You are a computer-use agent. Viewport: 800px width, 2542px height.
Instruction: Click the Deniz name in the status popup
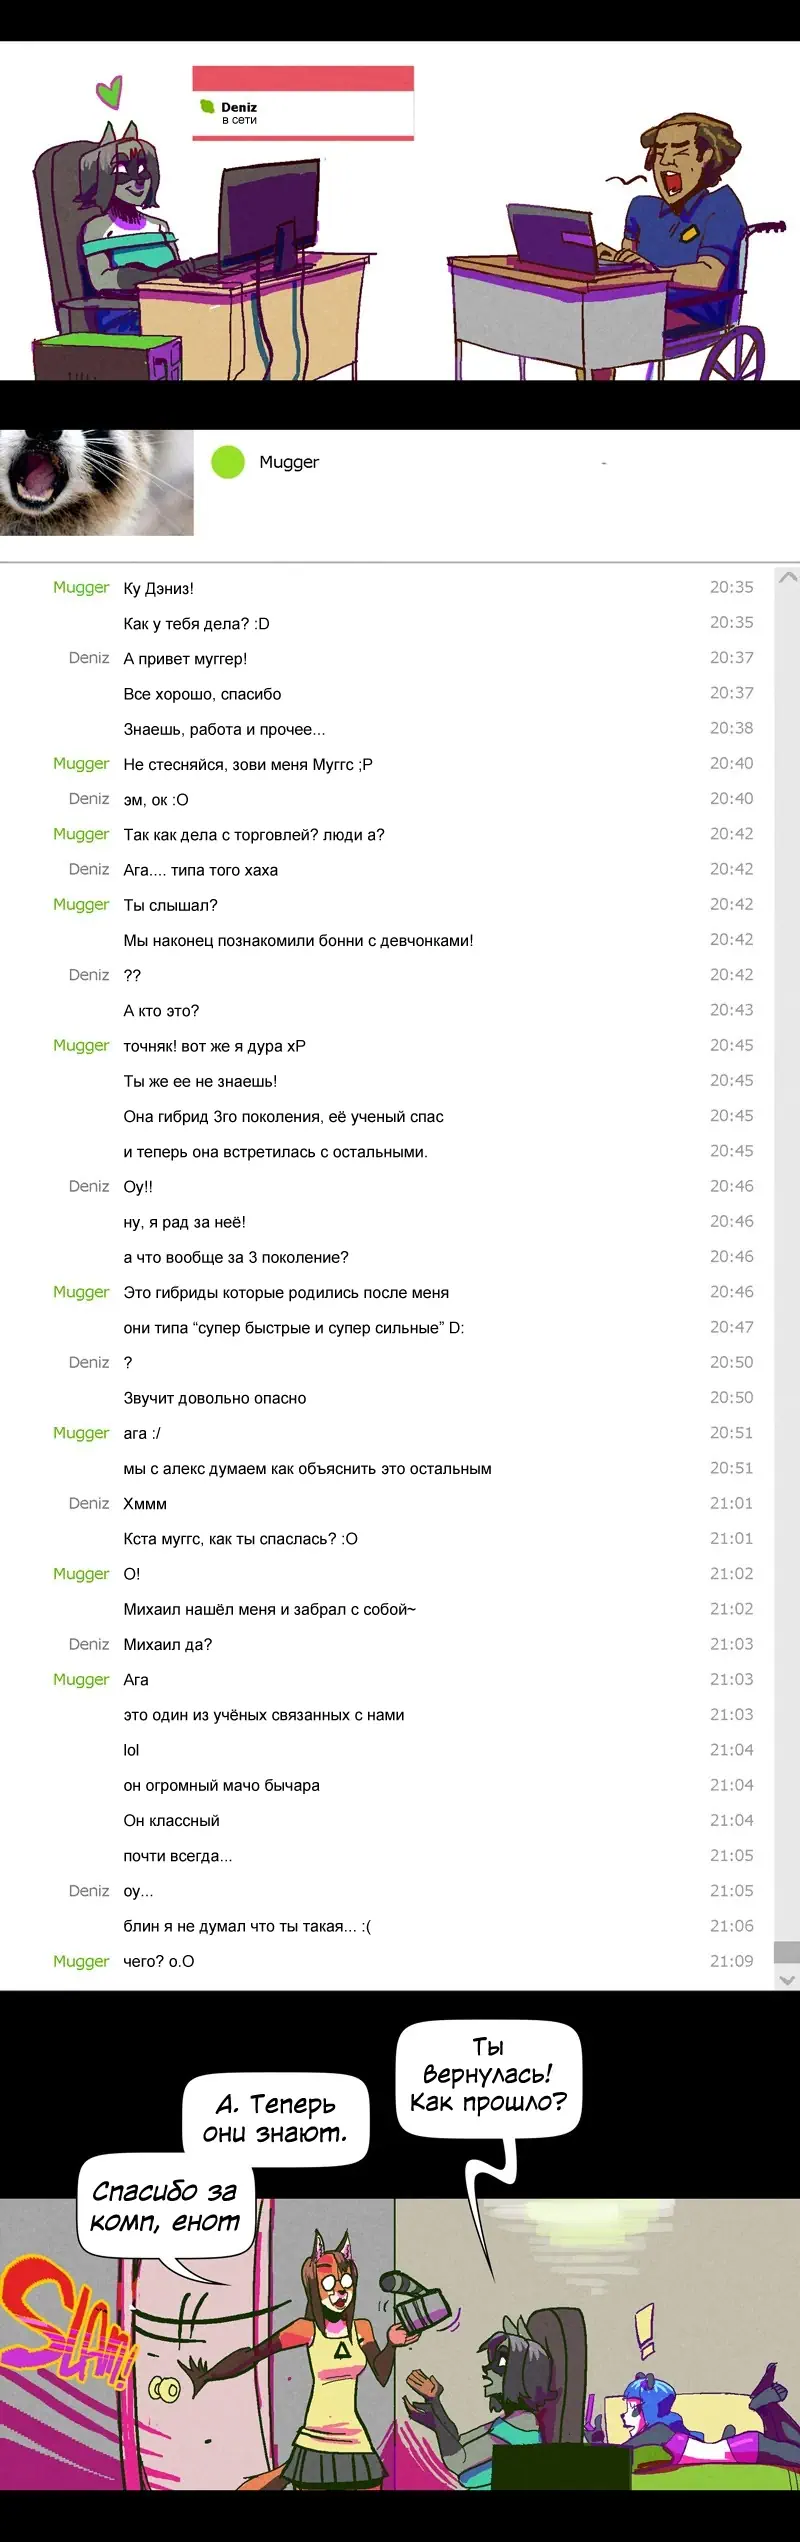pyautogui.click(x=239, y=107)
